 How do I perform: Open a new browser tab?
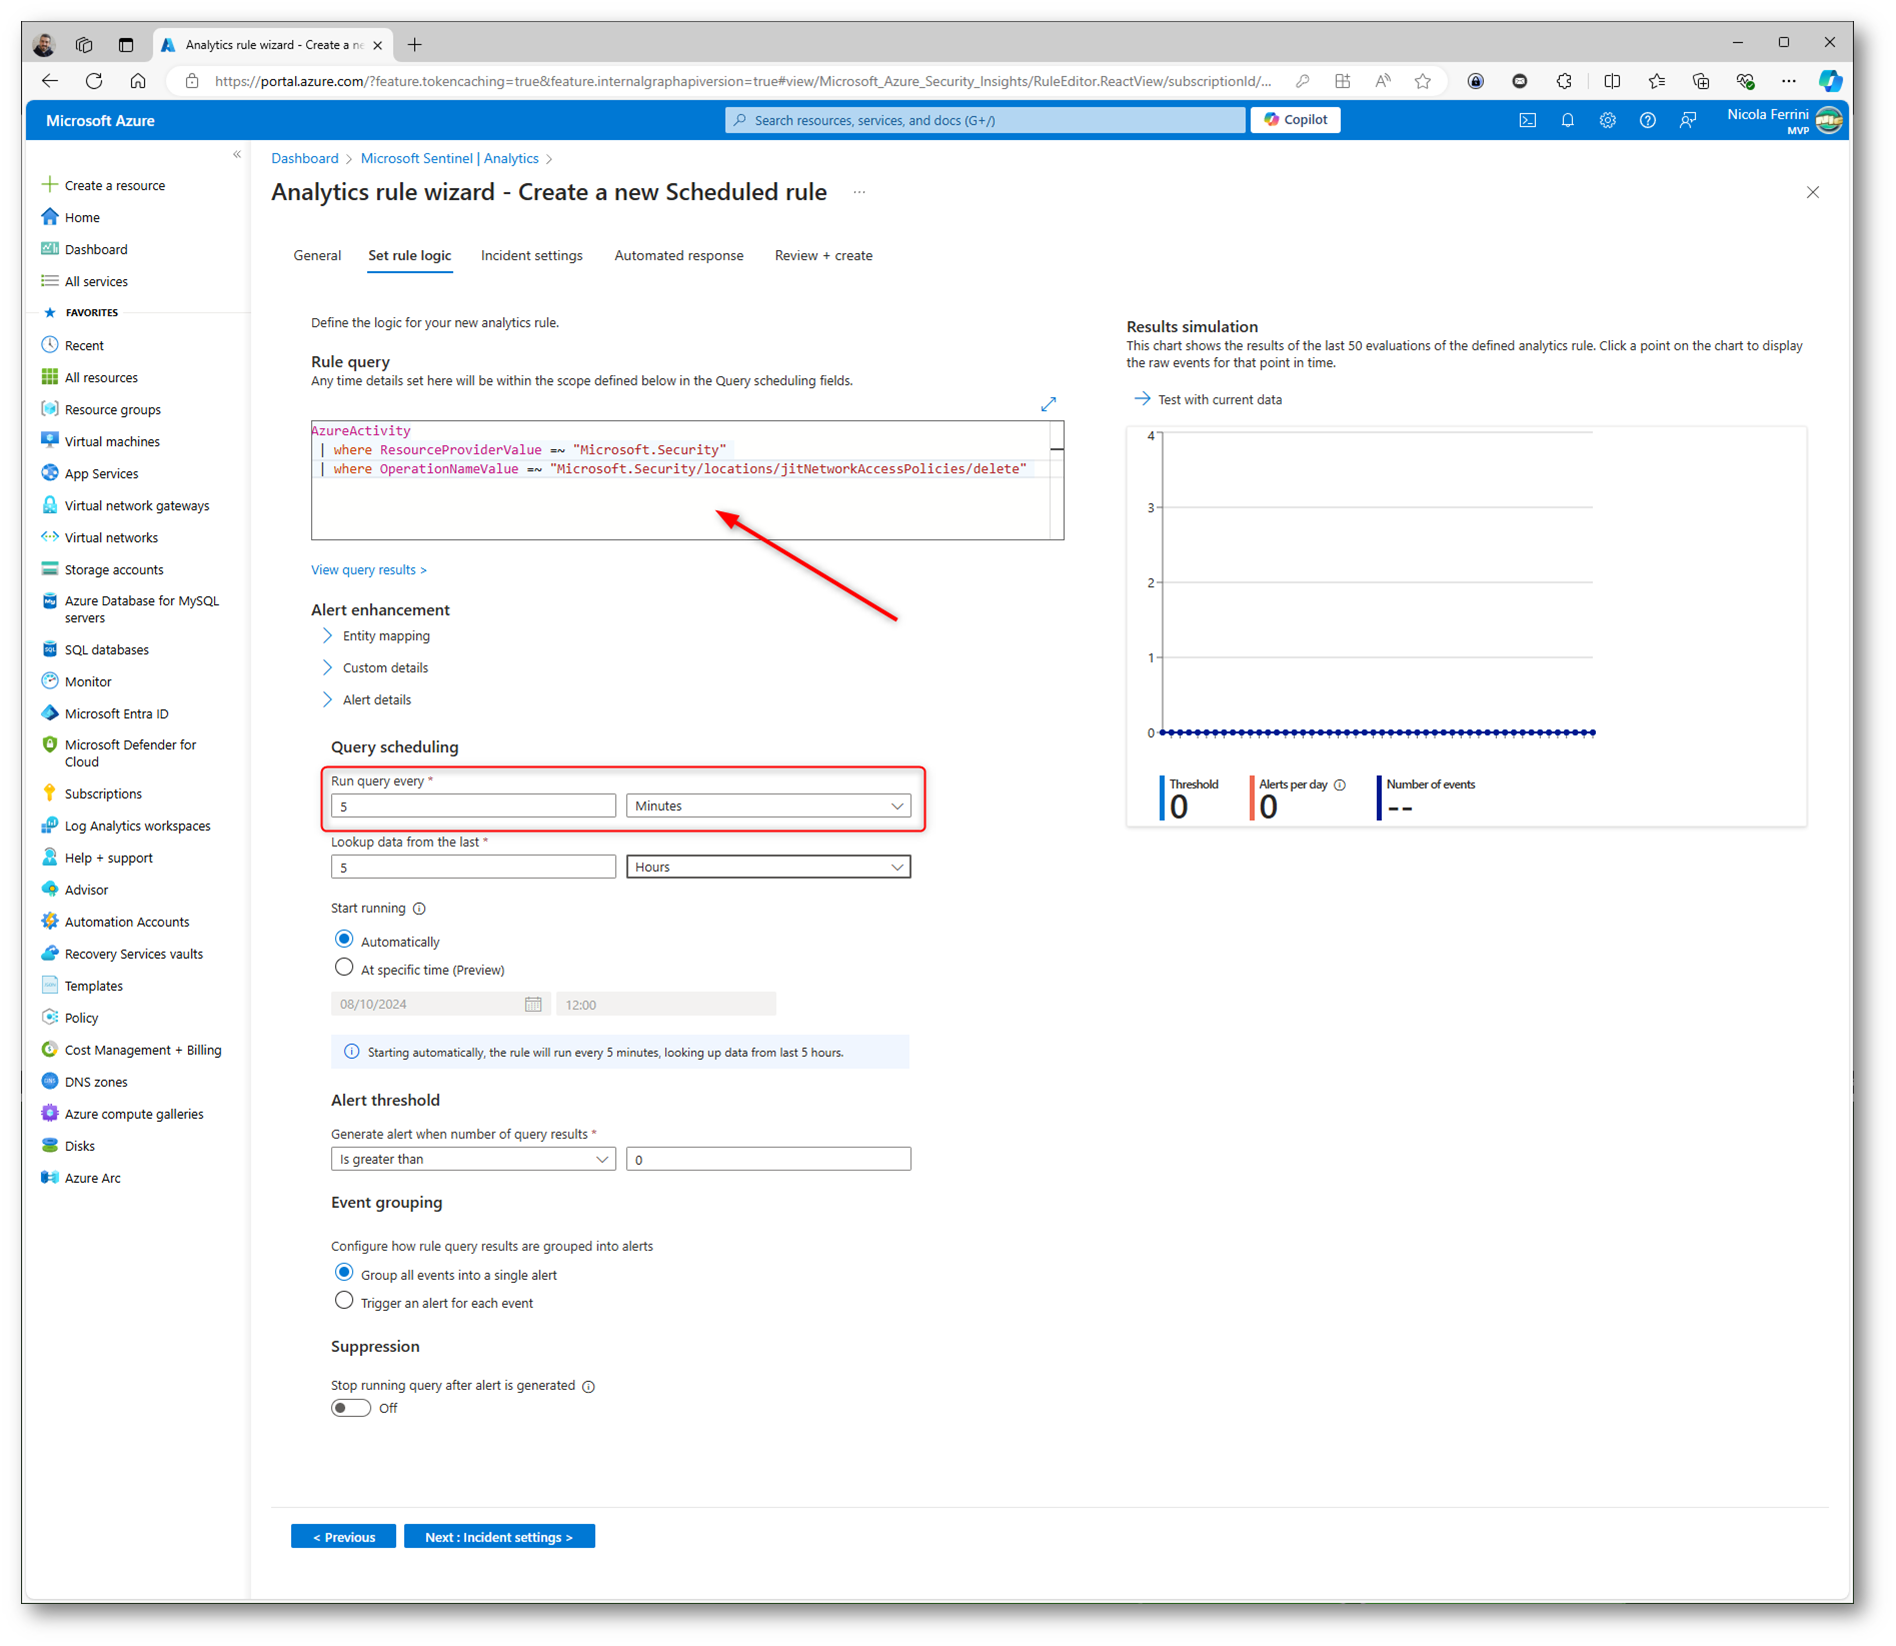[415, 45]
